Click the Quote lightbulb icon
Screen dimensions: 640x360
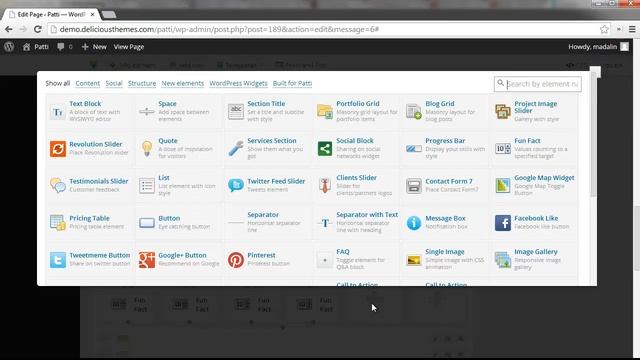[147, 149]
